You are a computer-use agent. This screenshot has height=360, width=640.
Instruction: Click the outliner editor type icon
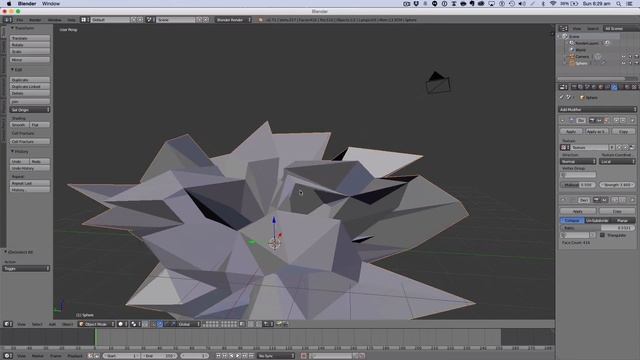563,29
